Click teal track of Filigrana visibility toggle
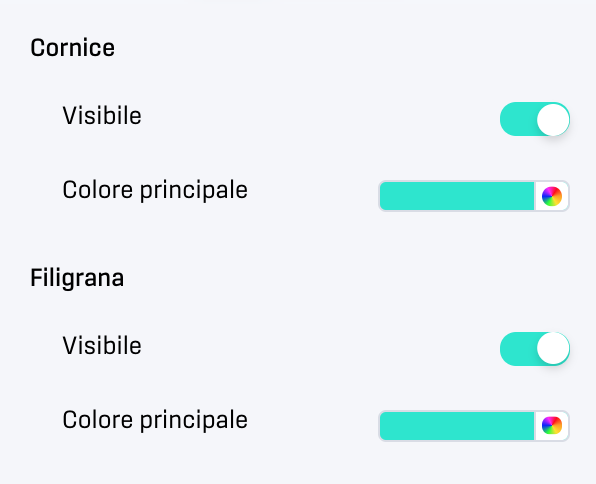 pos(518,349)
